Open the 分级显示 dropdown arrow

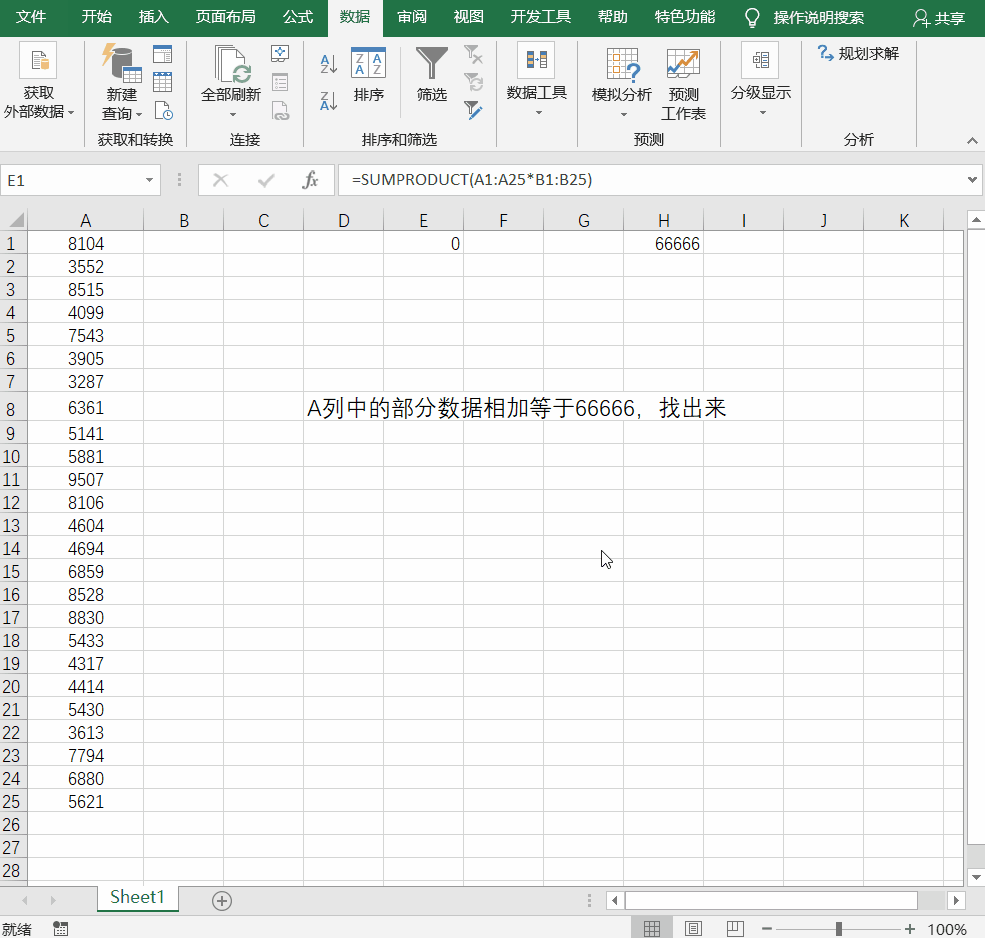tap(763, 113)
